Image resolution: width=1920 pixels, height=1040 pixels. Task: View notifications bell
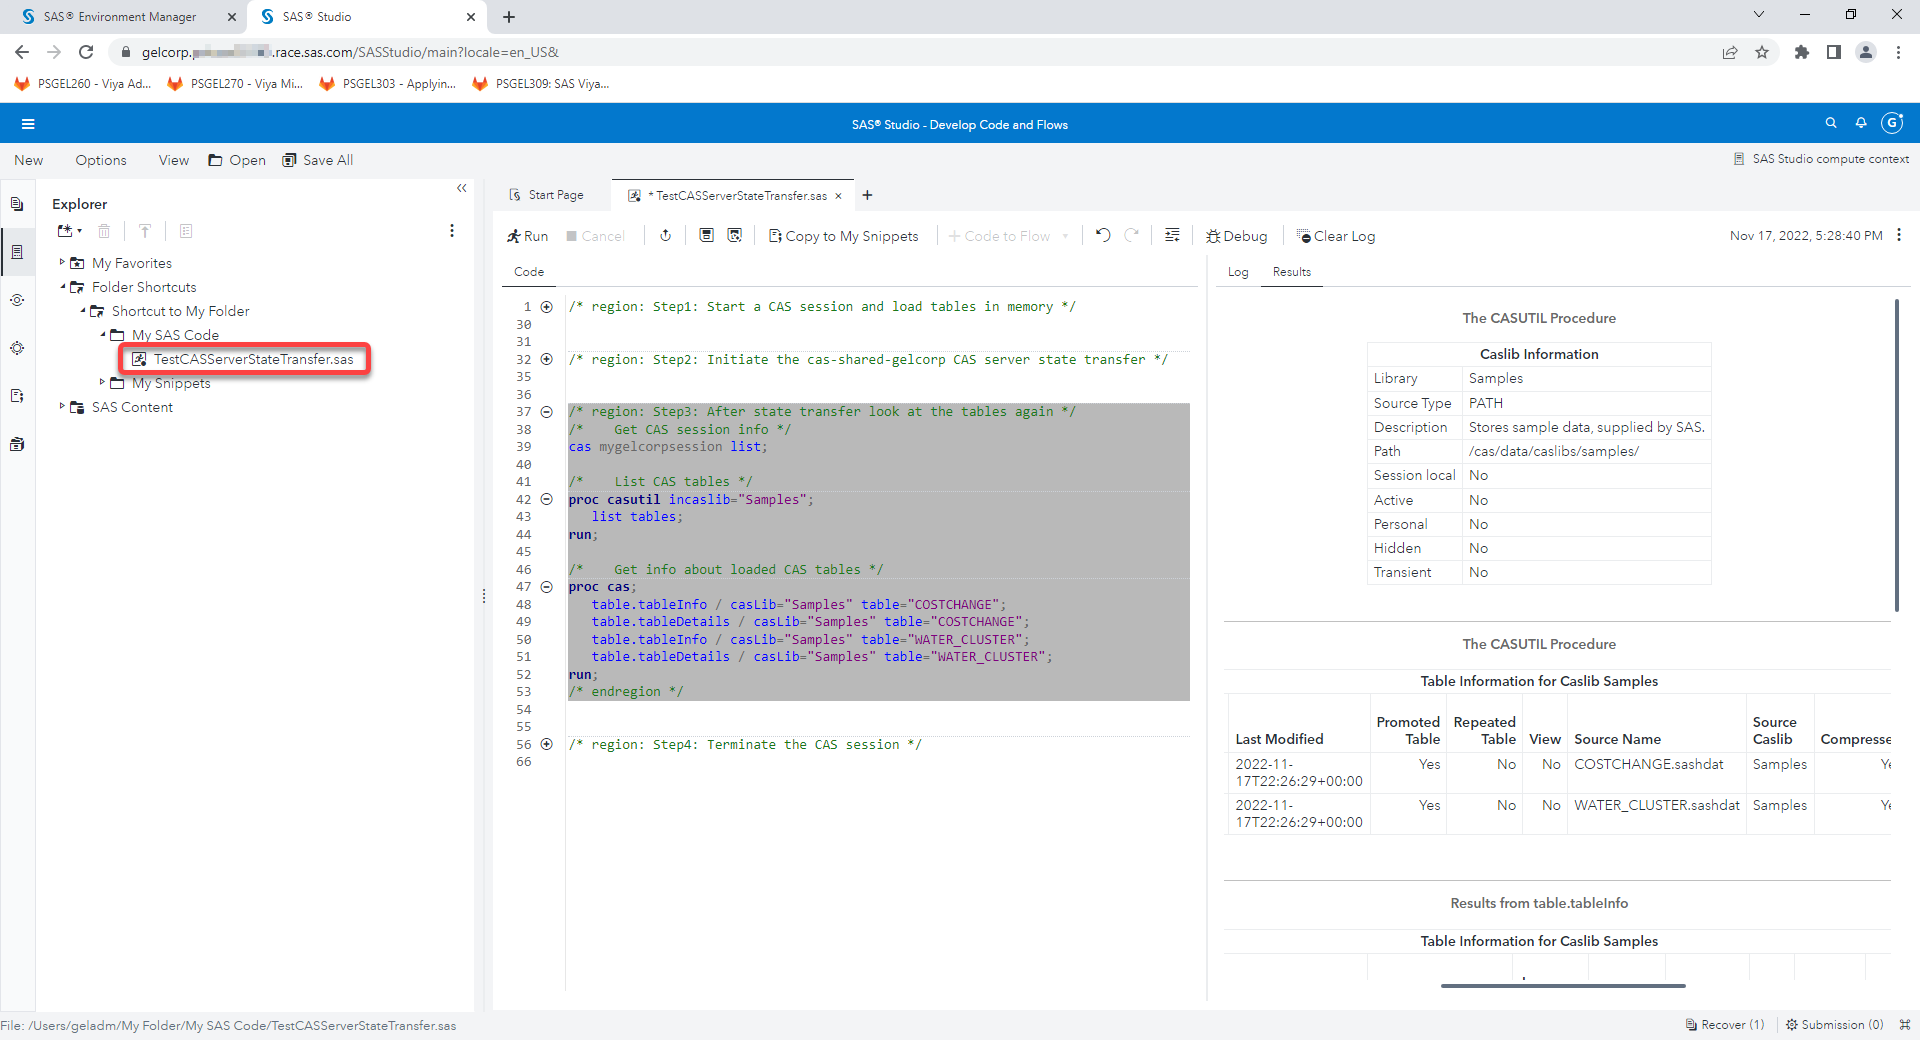1861,123
